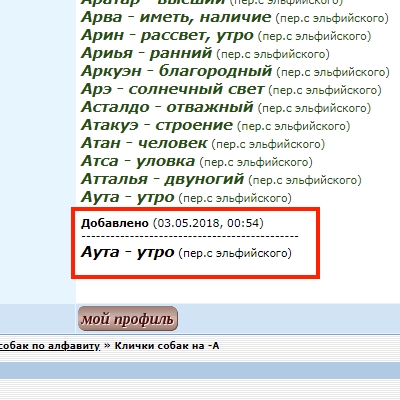Select the 'Добавлено' timestamp 03.05.2018, 00:54
This screenshot has height=400, width=400.
pyautogui.click(x=208, y=223)
